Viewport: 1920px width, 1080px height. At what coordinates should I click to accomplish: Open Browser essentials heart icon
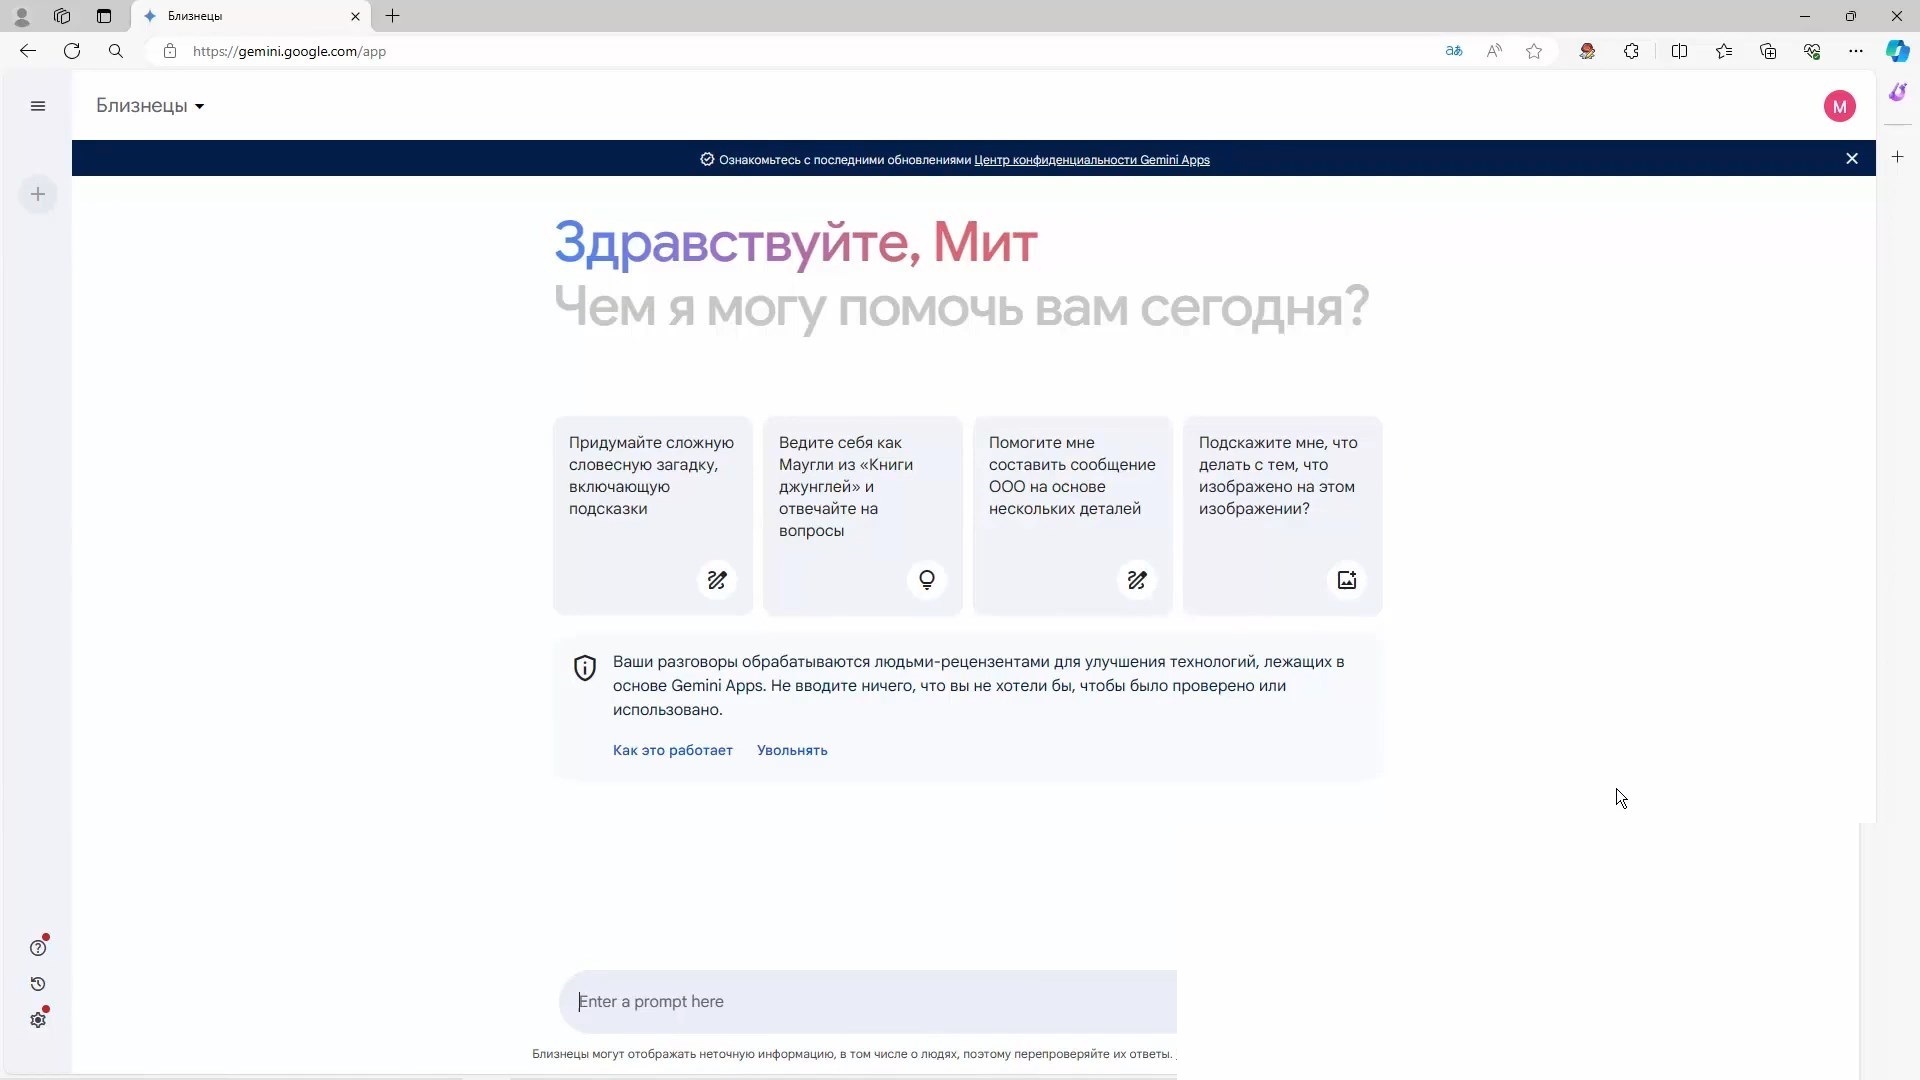click(1812, 51)
